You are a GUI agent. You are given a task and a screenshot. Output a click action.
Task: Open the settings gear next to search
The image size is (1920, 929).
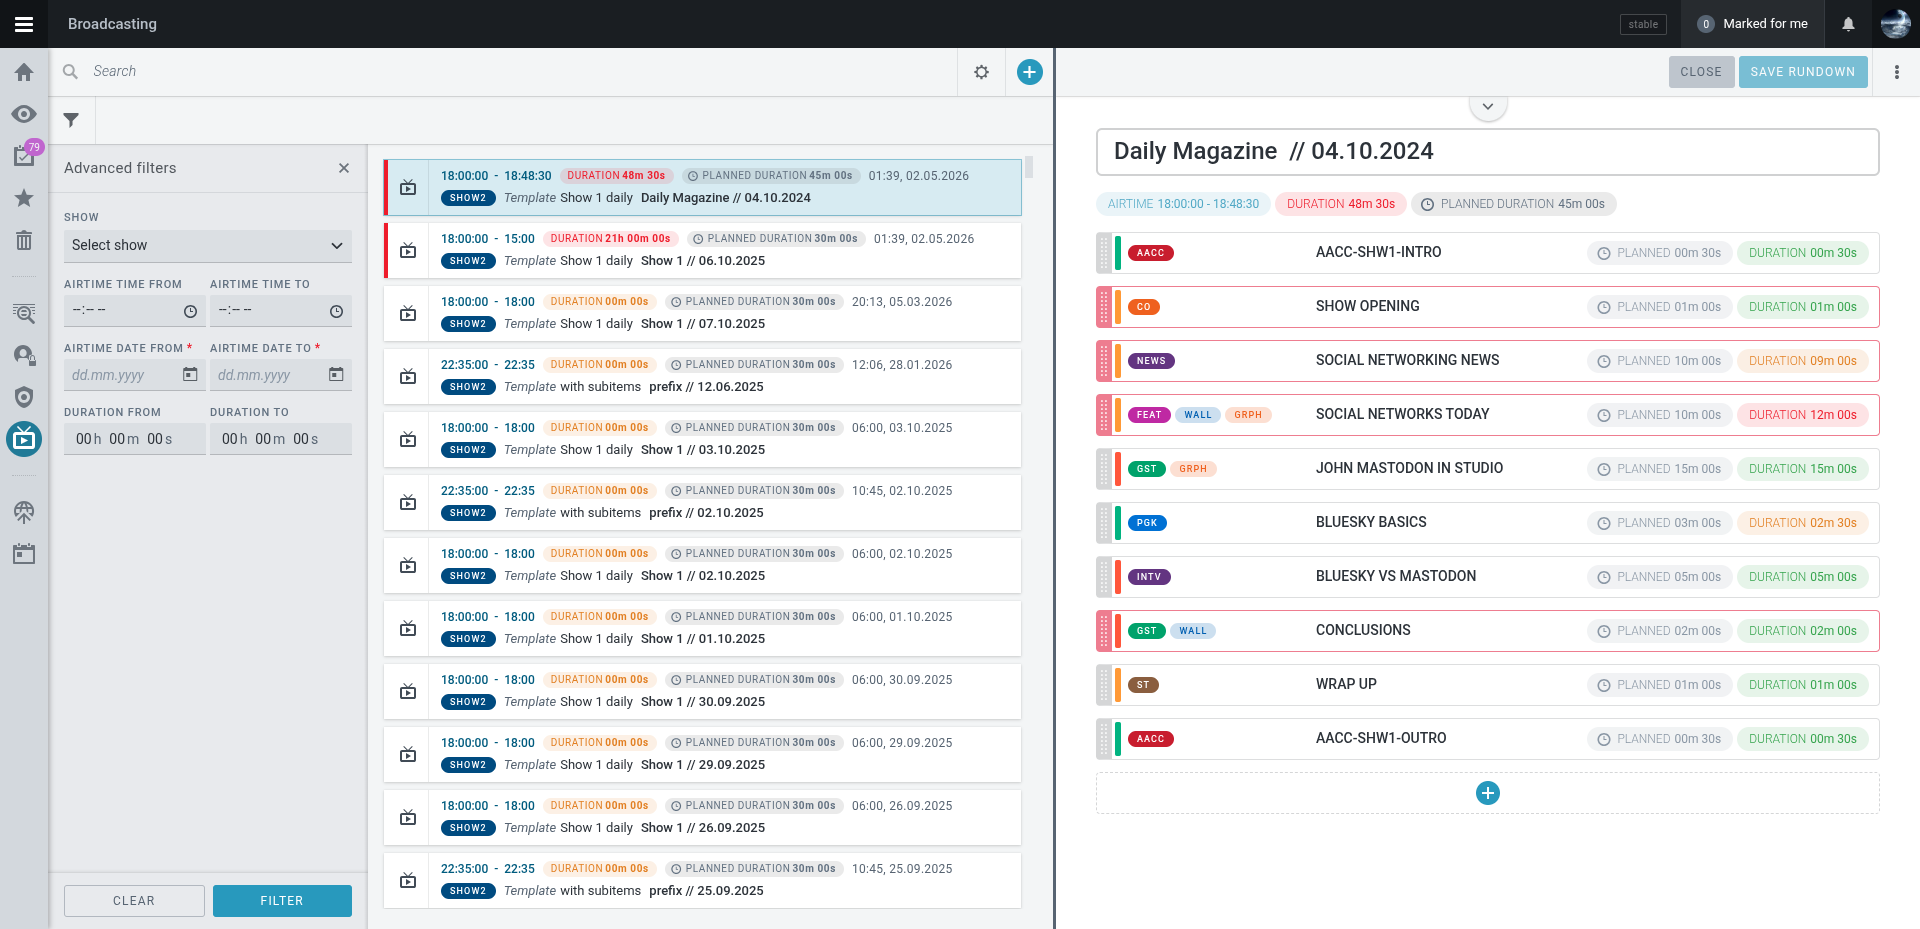pyautogui.click(x=981, y=72)
